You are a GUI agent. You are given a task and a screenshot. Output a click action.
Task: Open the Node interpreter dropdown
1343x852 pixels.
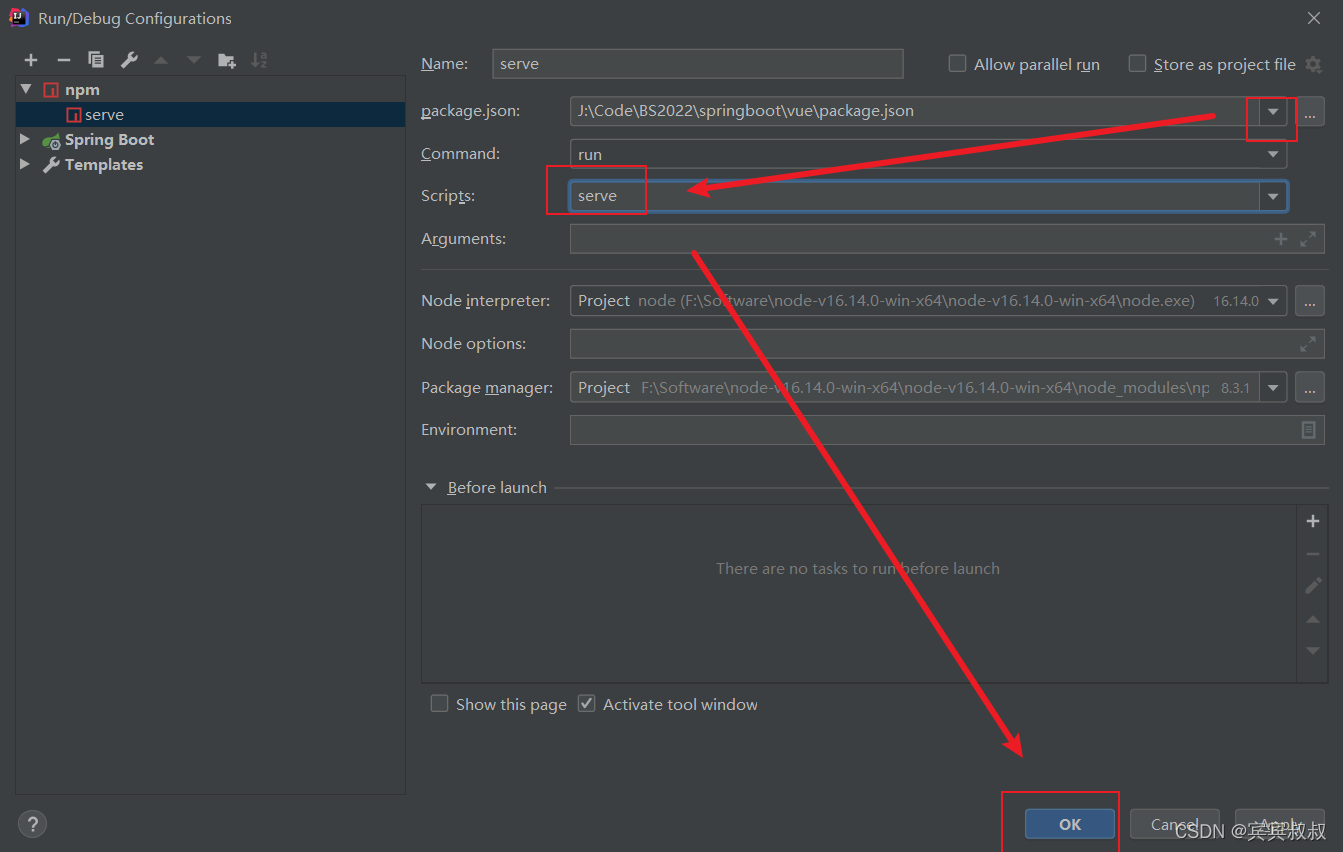tap(1273, 301)
